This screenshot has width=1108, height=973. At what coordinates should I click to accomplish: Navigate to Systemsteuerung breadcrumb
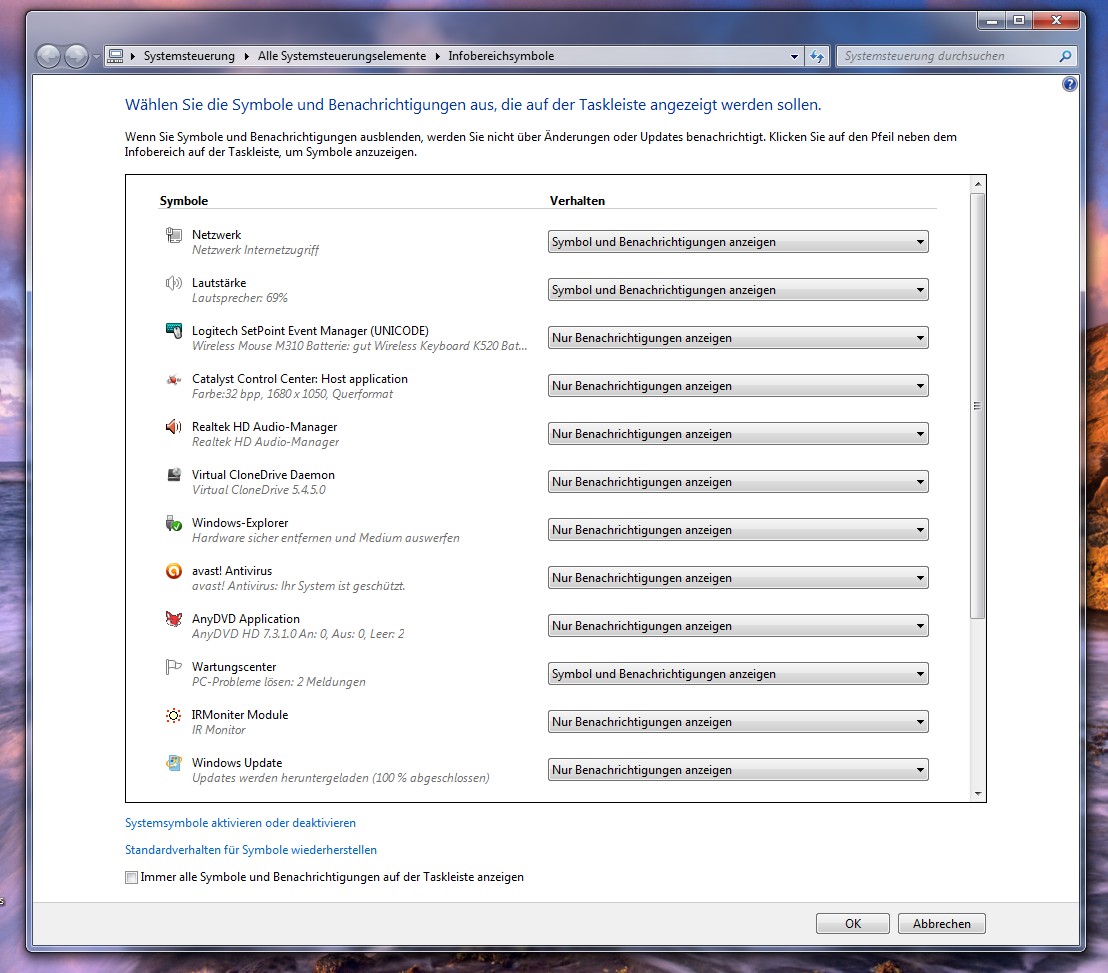click(x=189, y=56)
